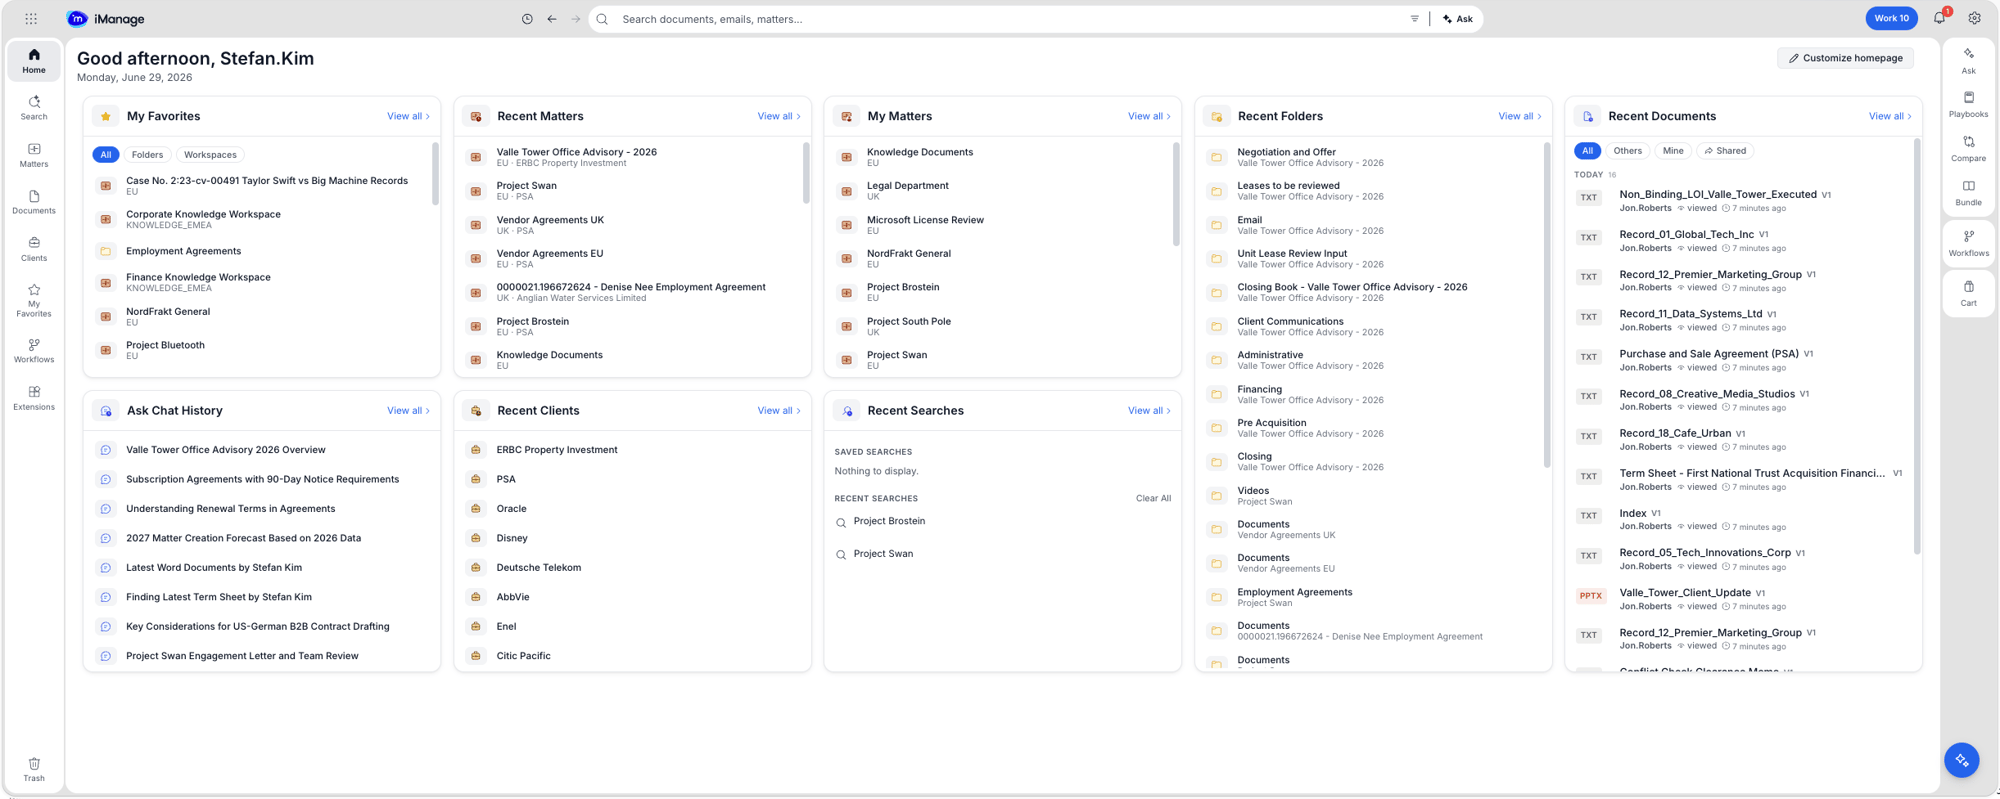This screenshot has width=2000, height=799.
Task: Open Ask in the right panel
Action: coord(1968,61)
